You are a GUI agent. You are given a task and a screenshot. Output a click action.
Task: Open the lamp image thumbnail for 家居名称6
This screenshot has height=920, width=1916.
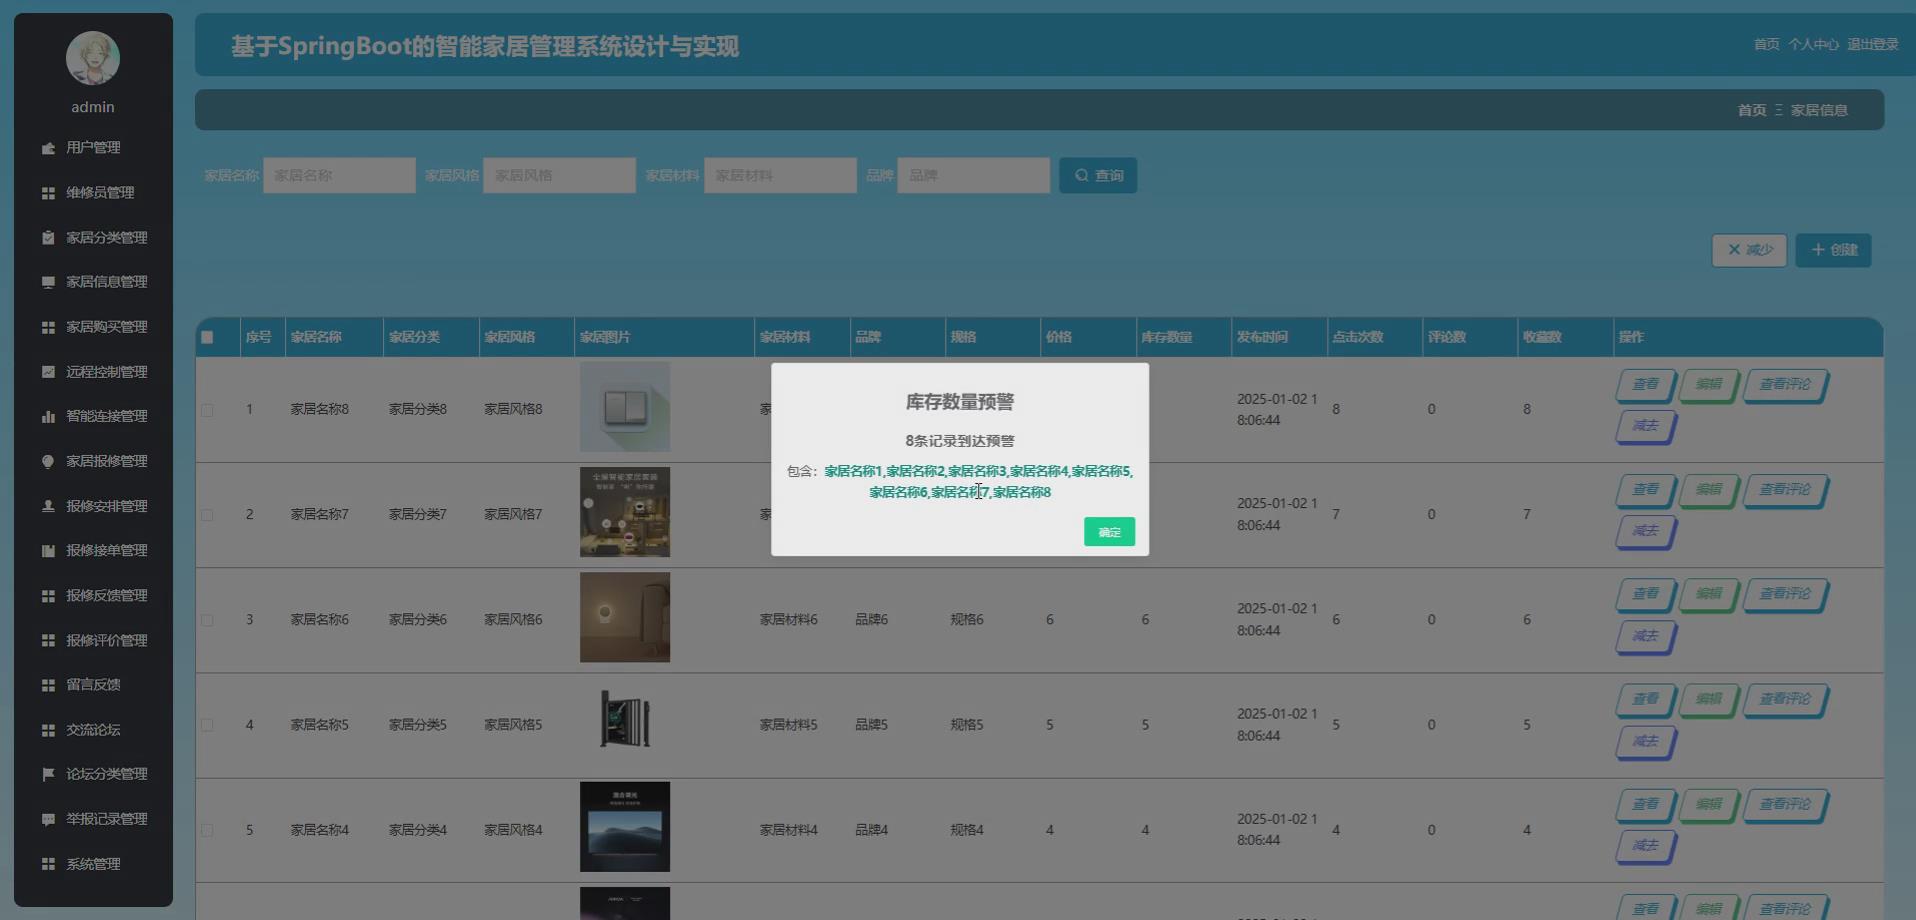pyautogui.click(x=625, y=617)
